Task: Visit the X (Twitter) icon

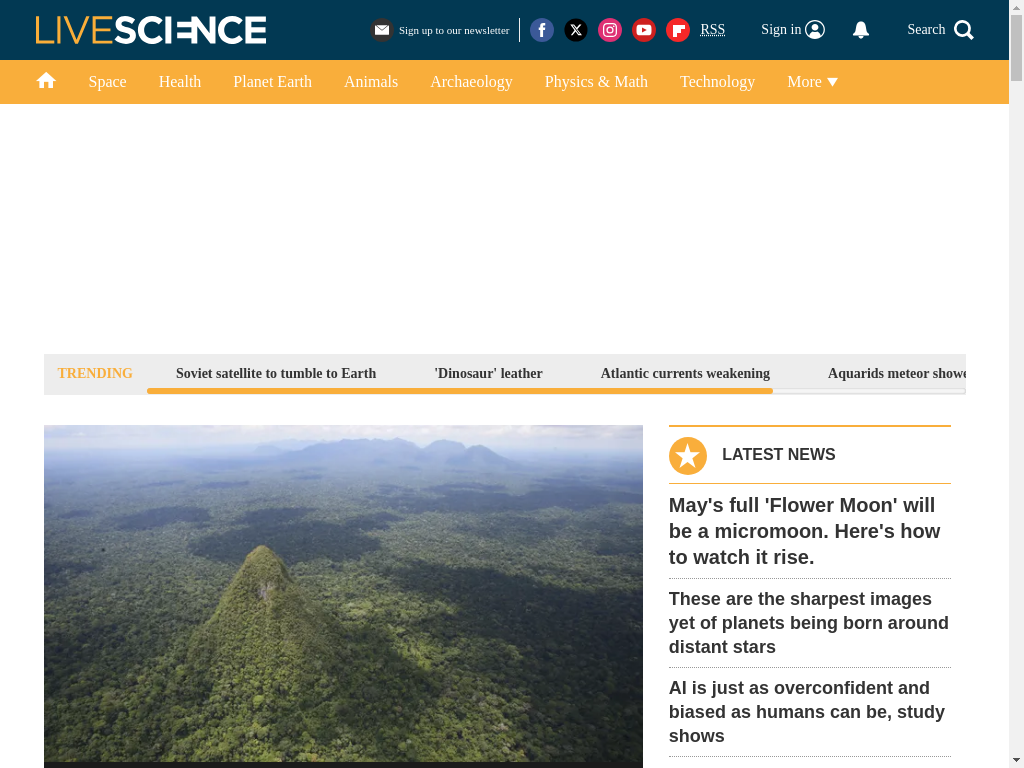Action: (x=576, y=30)
